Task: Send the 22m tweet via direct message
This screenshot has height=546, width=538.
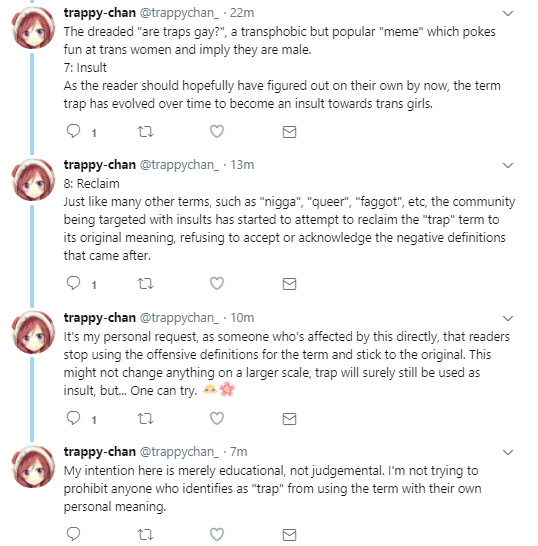Action: click(x=289, y=132)
